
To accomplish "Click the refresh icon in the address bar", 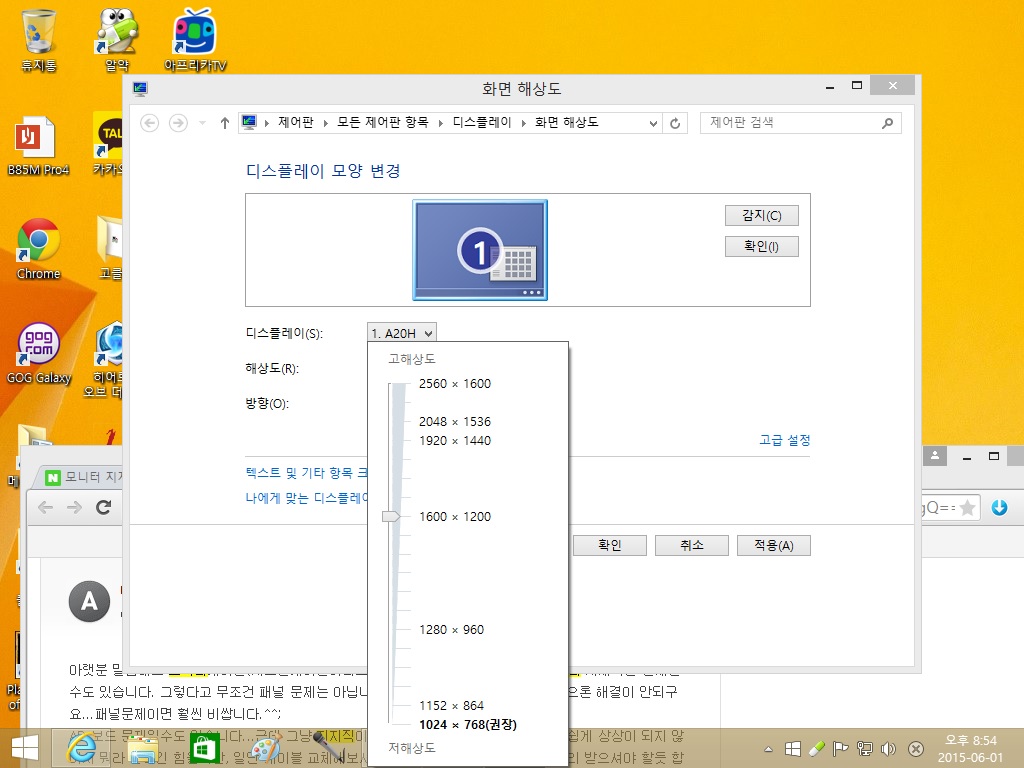I will point(675,123).
